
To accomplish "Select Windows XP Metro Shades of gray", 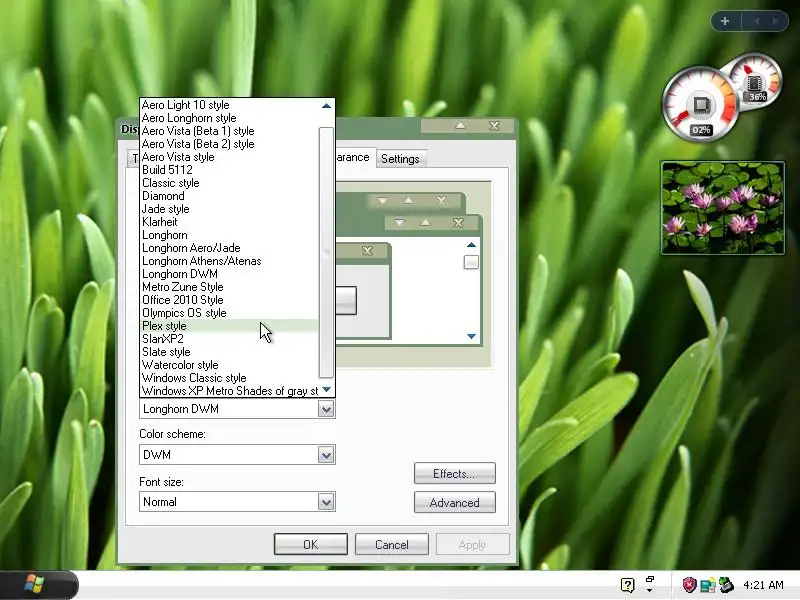I will [230, 391].
